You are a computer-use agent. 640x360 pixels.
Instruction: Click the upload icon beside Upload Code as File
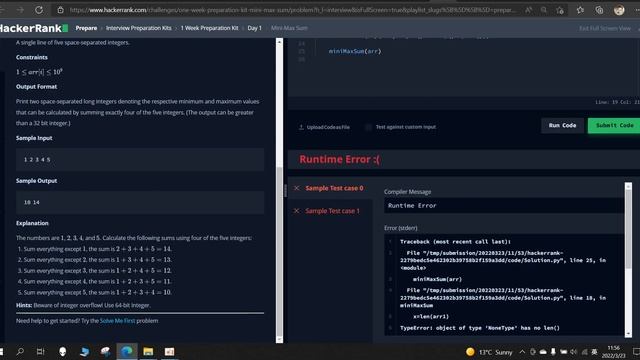[x=301, y=127]
